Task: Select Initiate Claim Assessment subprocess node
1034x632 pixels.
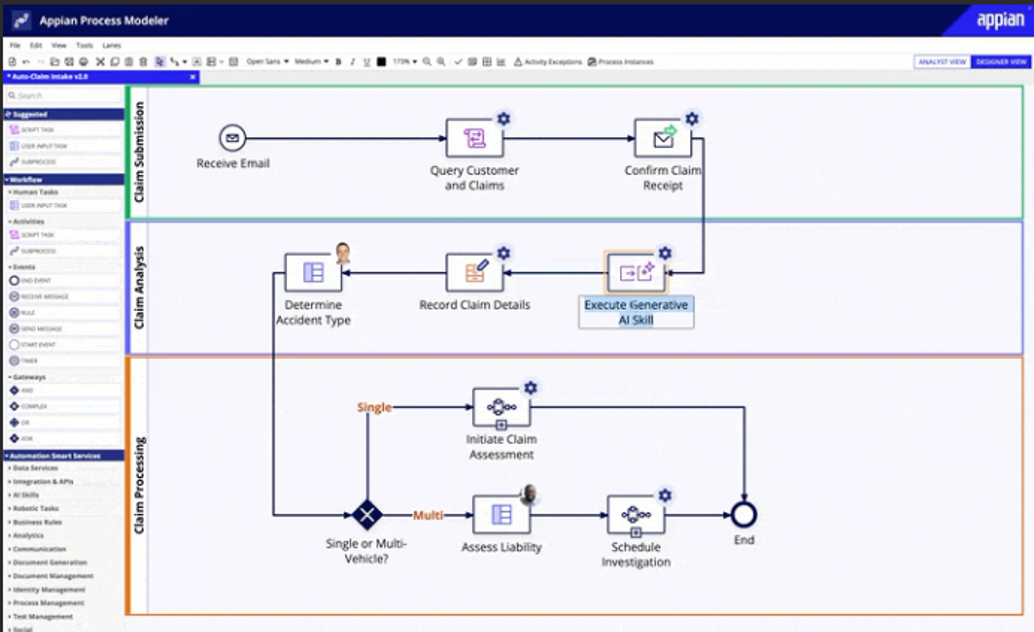Action: coord(501,407)
